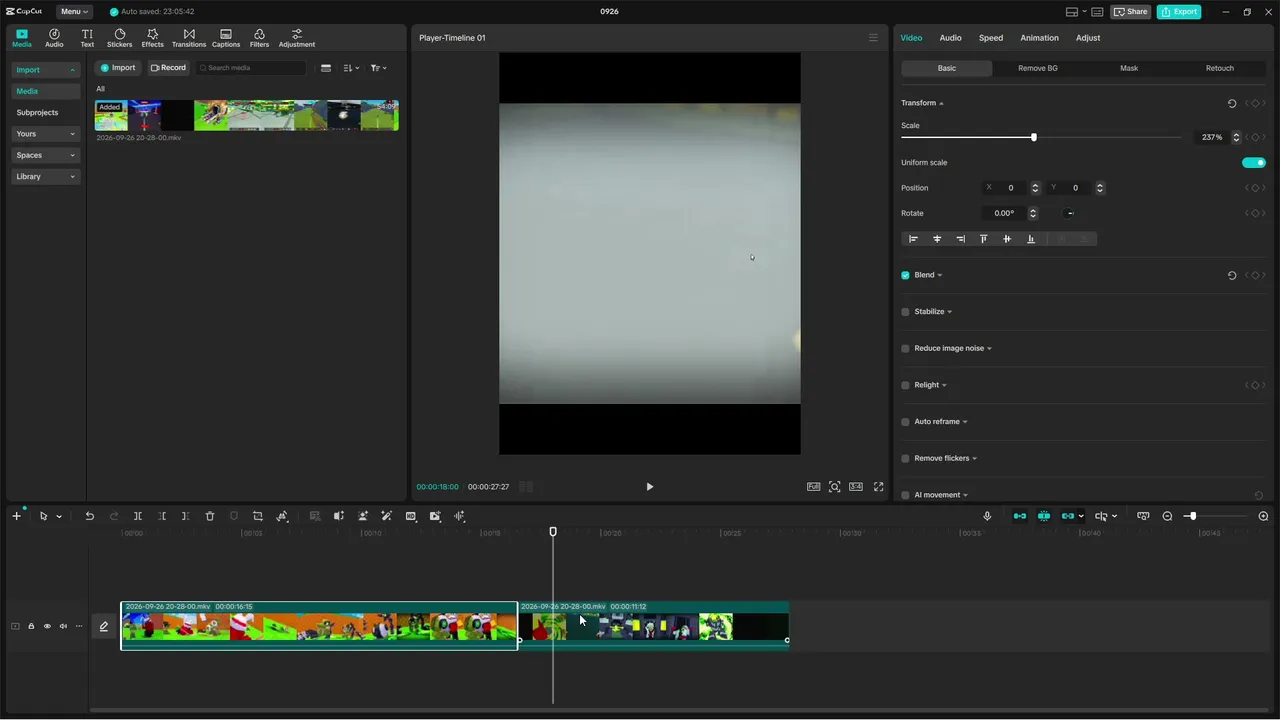
Task: Click the Export button
Action: (1179, 12)
